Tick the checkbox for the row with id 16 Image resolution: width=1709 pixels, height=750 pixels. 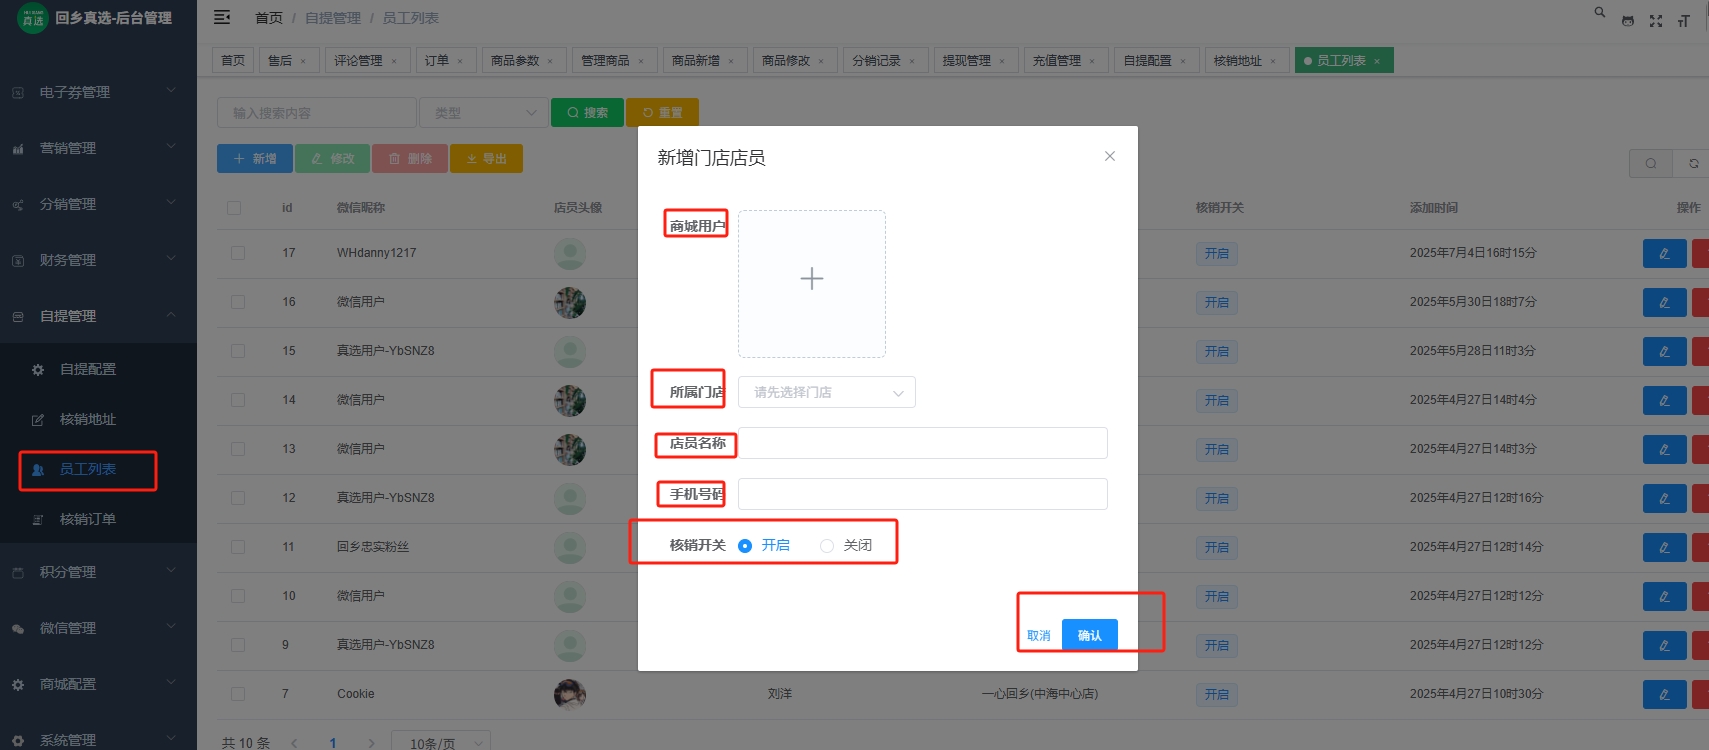click(x=238, y=302)
